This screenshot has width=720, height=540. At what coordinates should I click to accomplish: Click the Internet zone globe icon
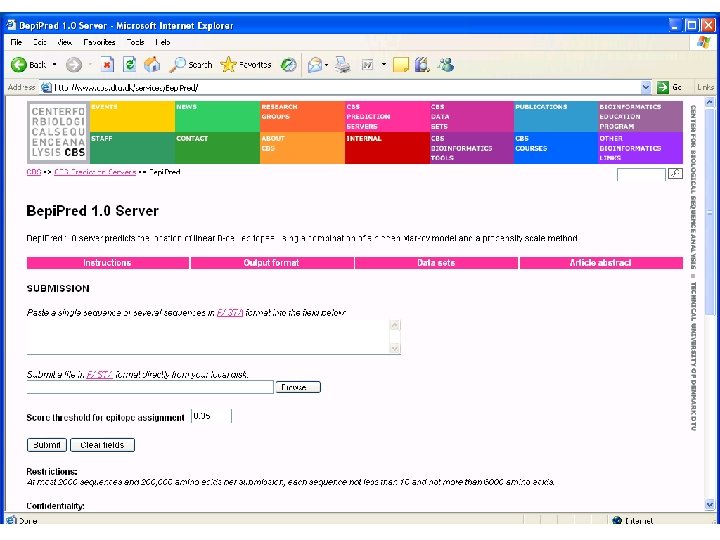tap(617, 520)
